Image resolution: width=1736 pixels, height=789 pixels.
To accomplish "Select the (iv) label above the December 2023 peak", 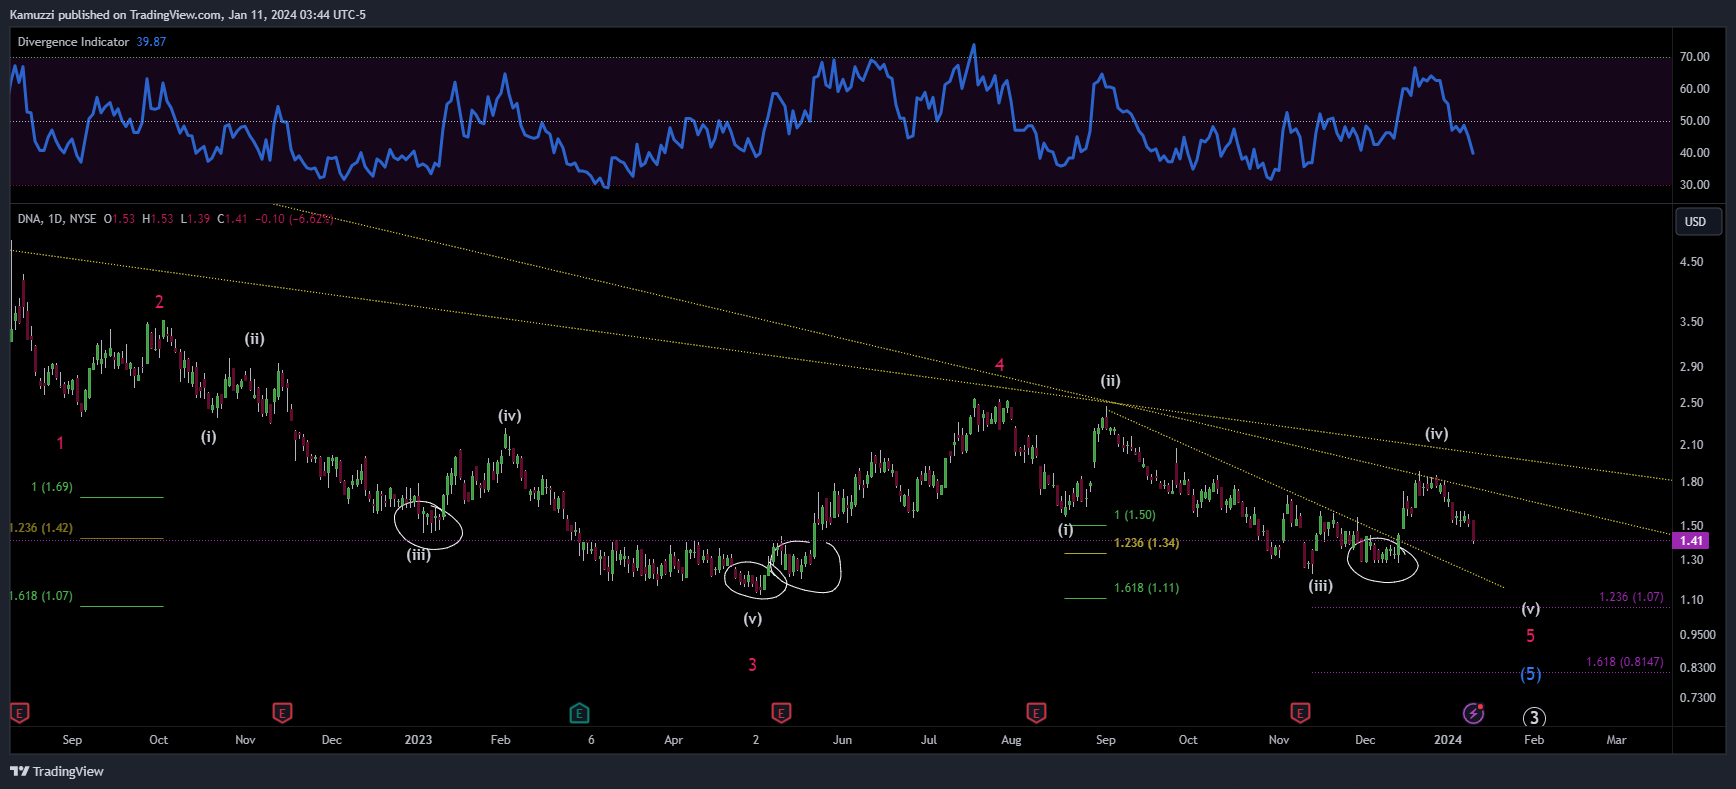I will [1436, 434].
